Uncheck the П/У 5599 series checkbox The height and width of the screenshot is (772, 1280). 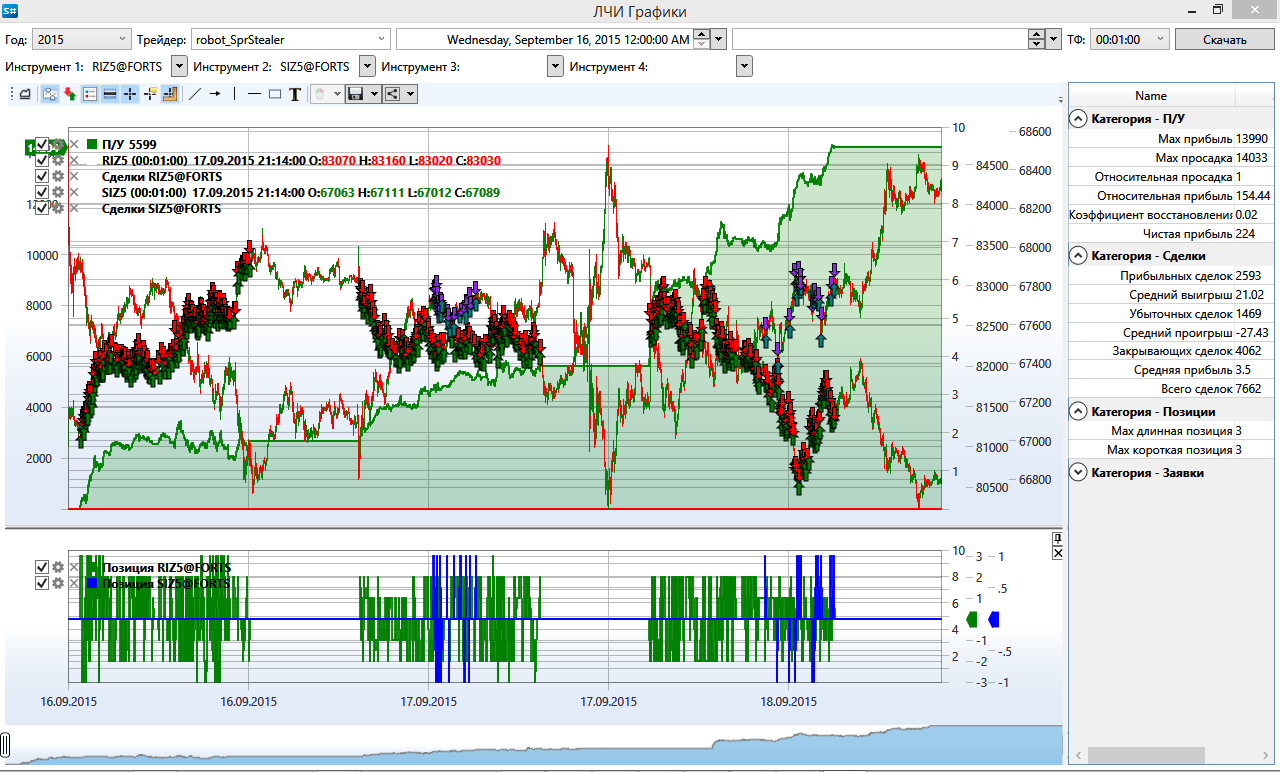coord(42,144)
